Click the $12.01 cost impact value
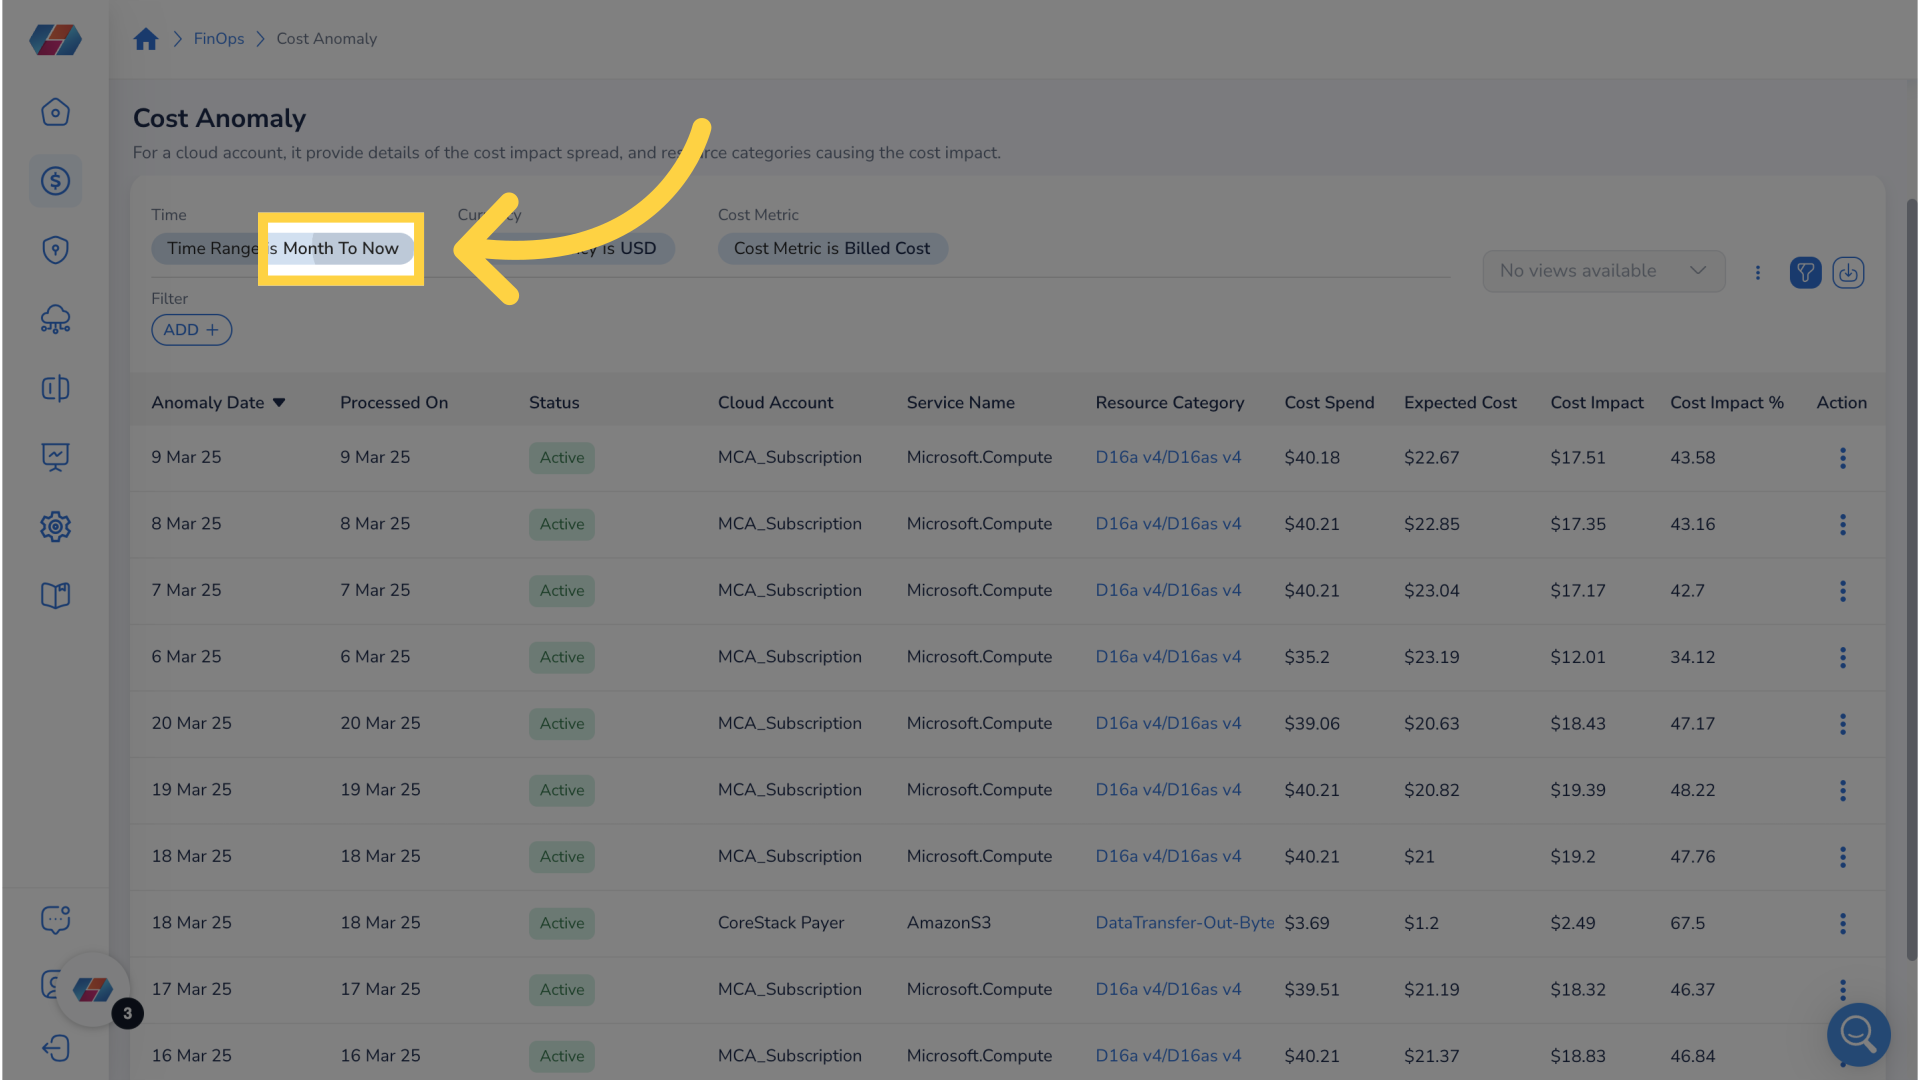1920x1080 pixels. tap(1577, 657)
